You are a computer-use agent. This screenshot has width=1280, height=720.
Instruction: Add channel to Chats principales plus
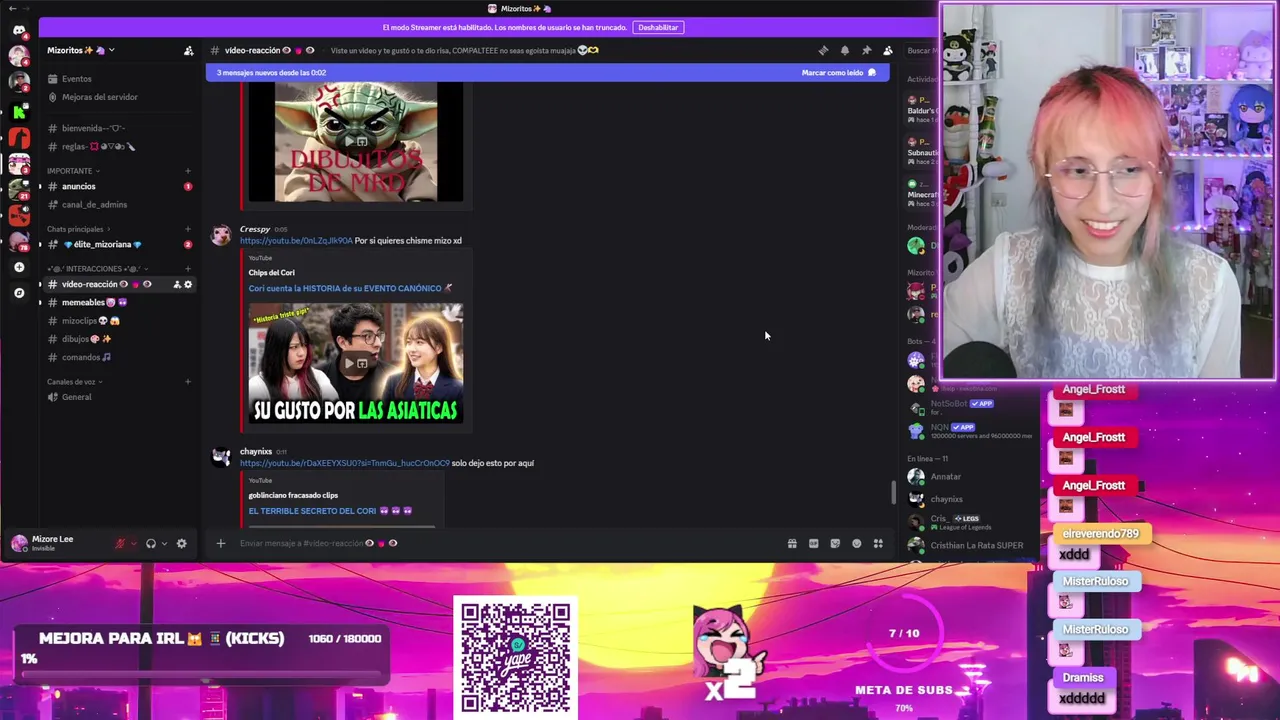click(187, 229)
